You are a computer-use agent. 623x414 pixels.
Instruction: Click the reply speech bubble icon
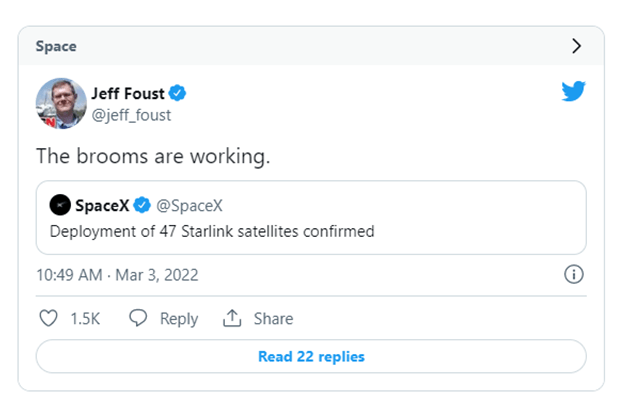[x=139, y=318]
